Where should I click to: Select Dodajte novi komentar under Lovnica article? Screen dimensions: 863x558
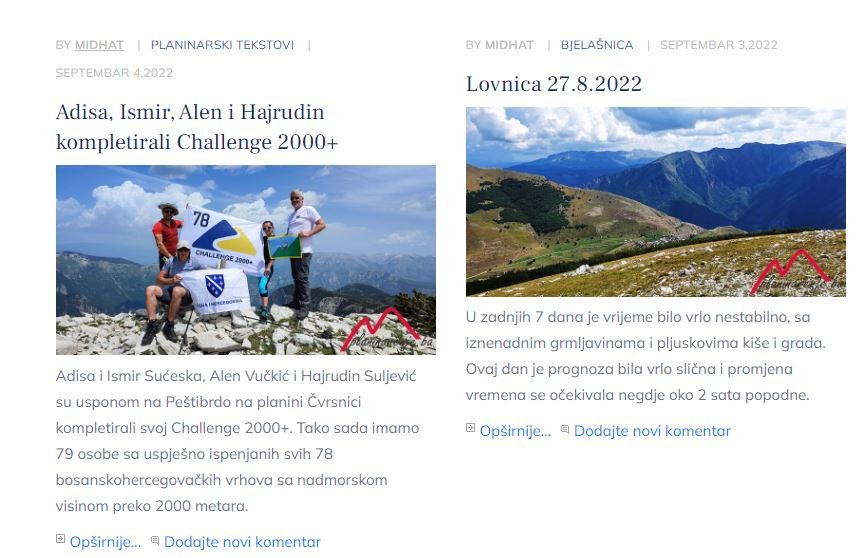pos(652,431)
